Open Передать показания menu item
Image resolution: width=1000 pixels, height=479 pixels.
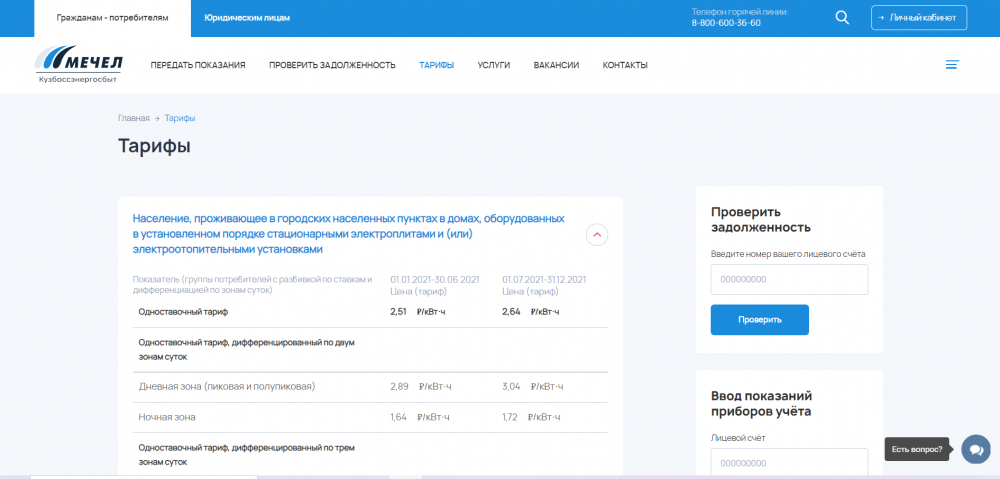click(198, 65)
